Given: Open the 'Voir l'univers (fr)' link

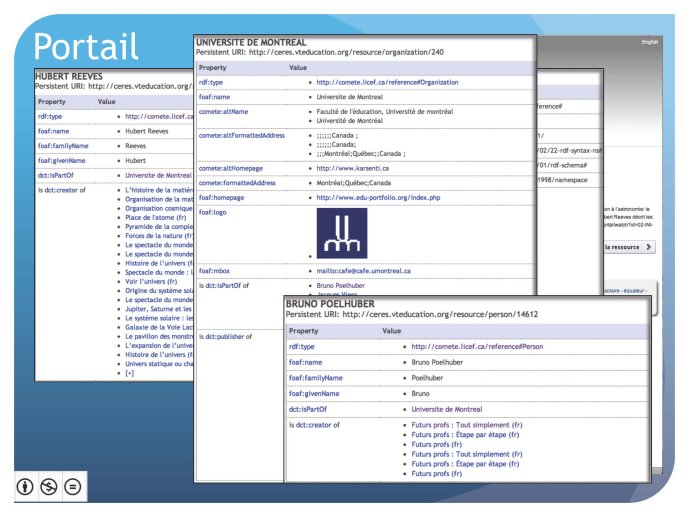Looking at the screenshot, I should [x=151, y=282].
